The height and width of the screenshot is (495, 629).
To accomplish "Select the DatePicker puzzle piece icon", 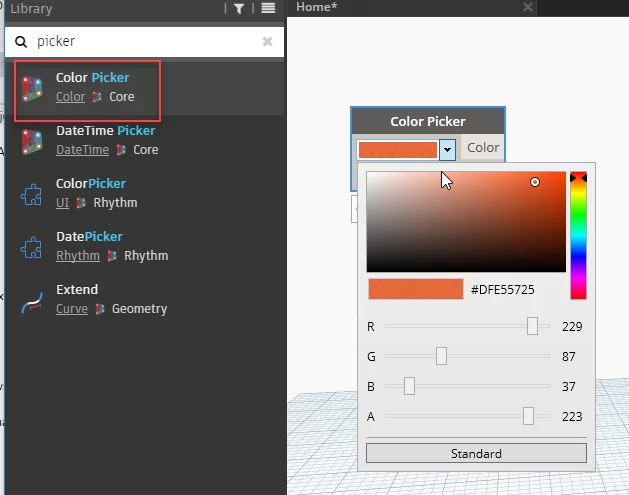I will (32, 247).
